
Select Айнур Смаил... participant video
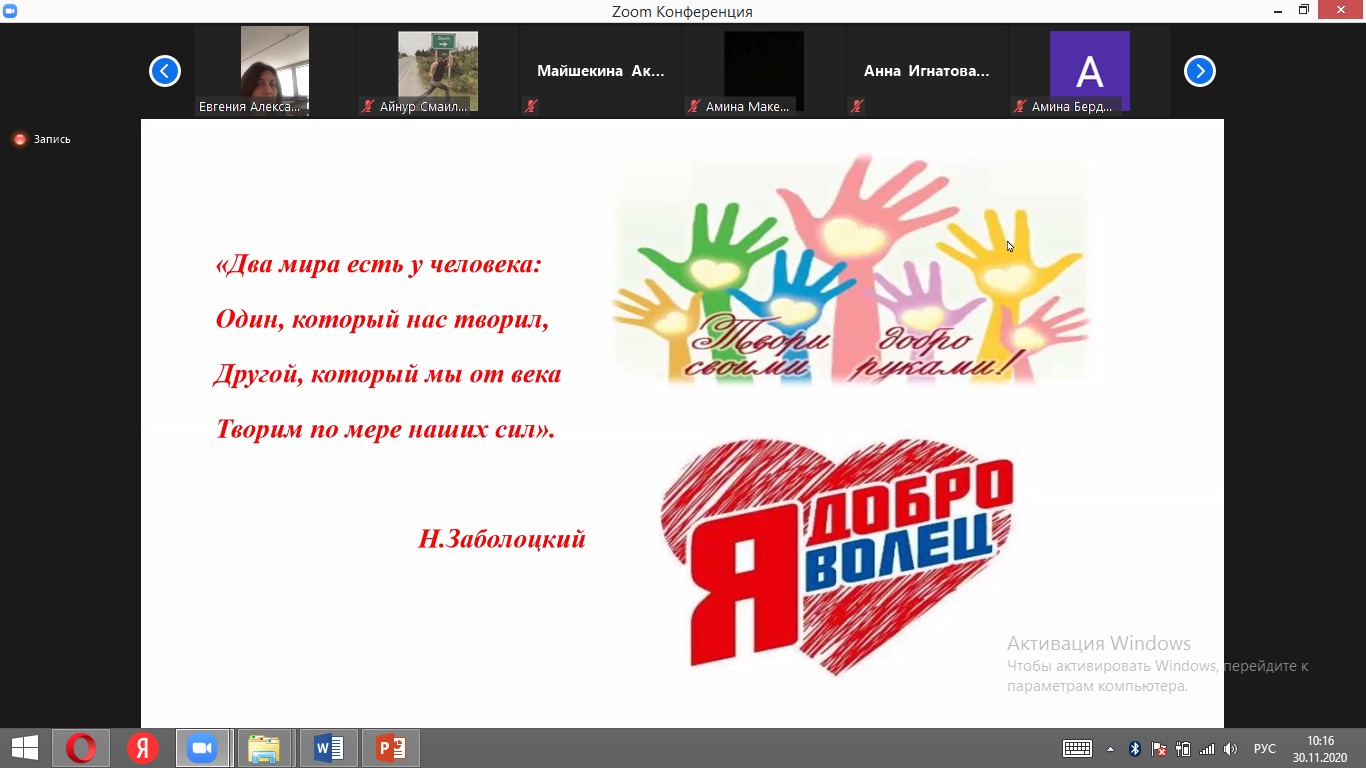(x=437, y=70)
